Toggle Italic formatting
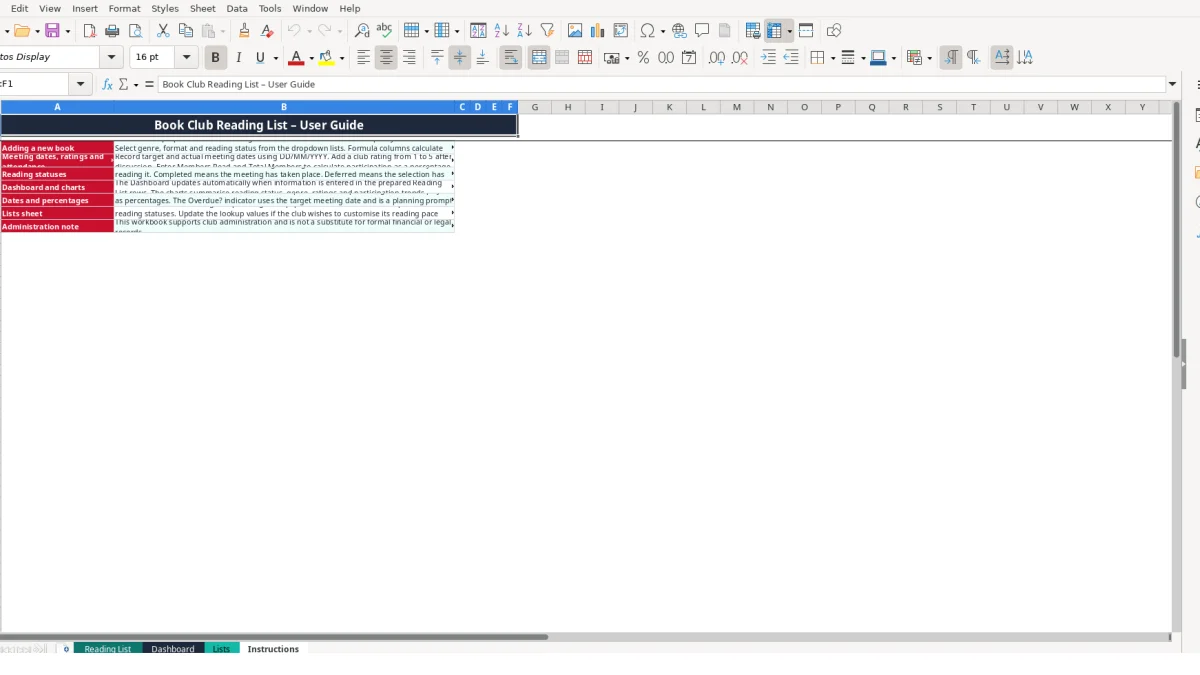The image size is (1200, 675). point(238,58)
